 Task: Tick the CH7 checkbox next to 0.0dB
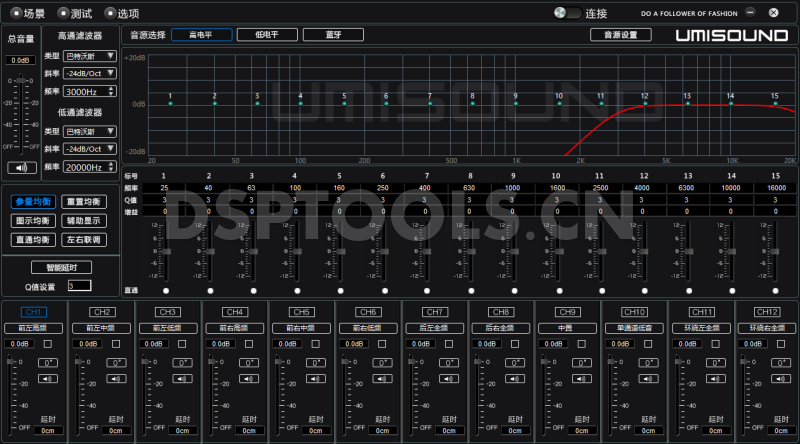coord(449,344)
